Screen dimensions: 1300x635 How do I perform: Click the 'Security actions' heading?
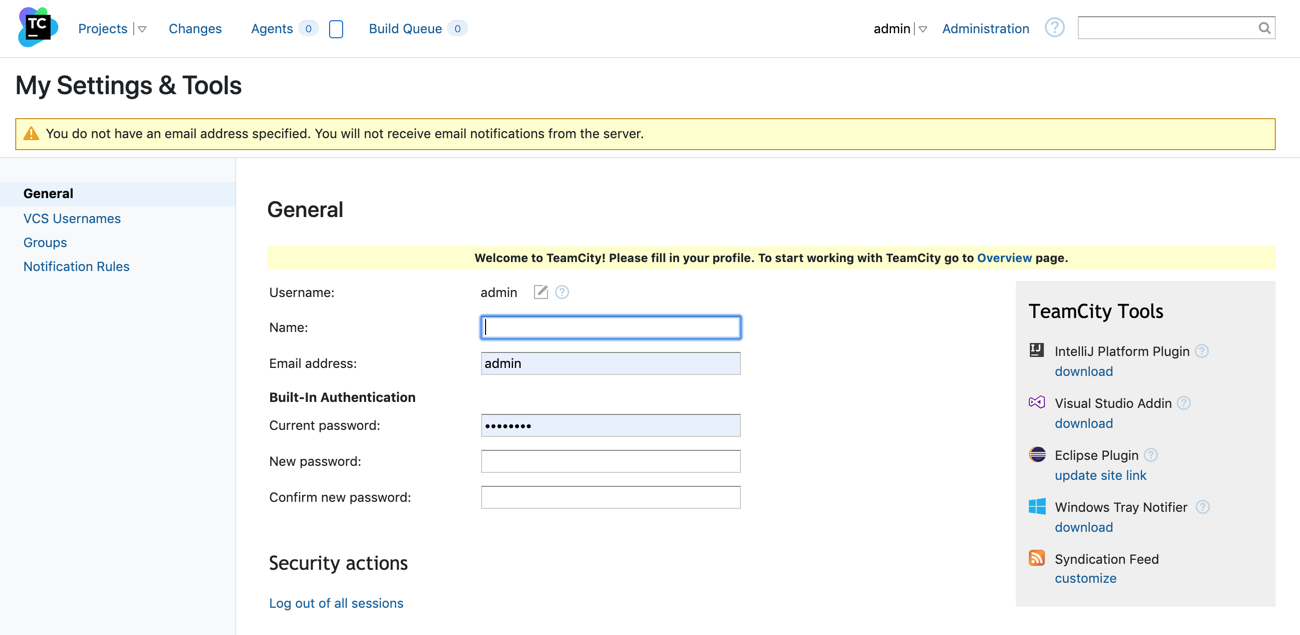[x=338, y=563]
